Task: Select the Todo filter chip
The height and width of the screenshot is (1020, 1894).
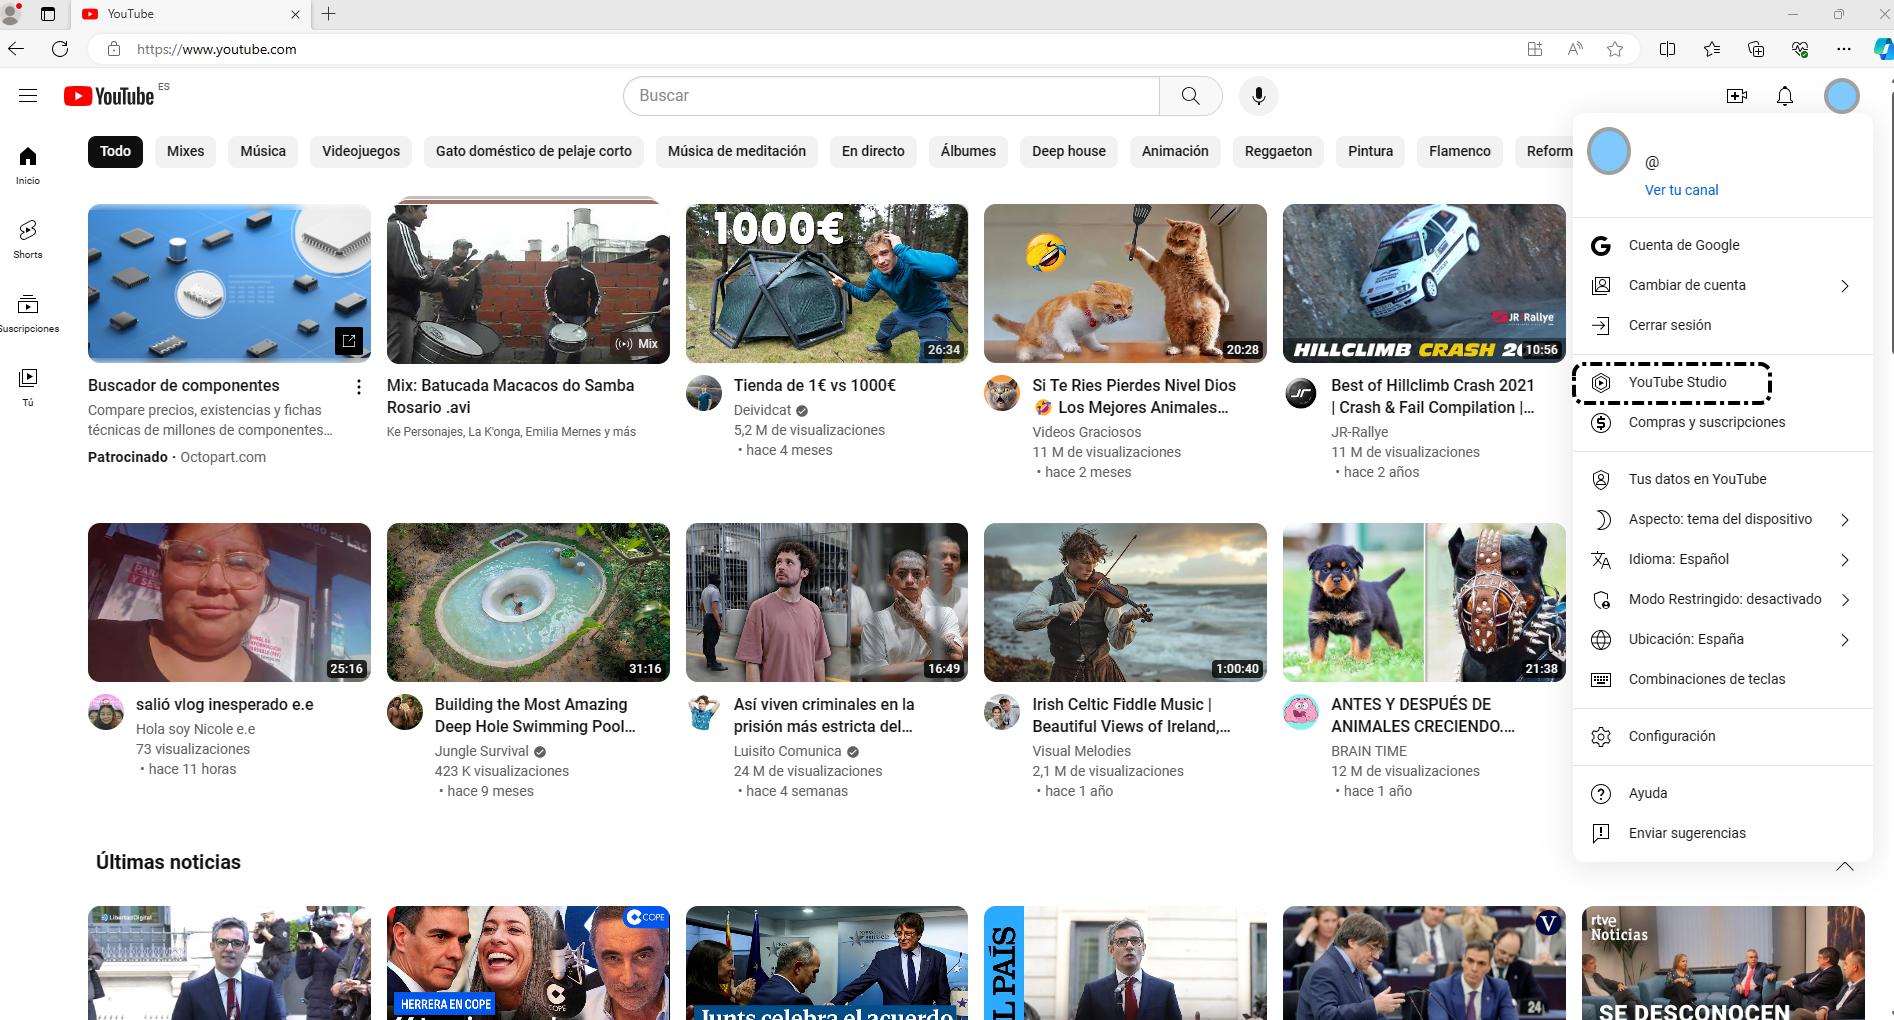Action: pyautogui.click(x=115, y=151)
